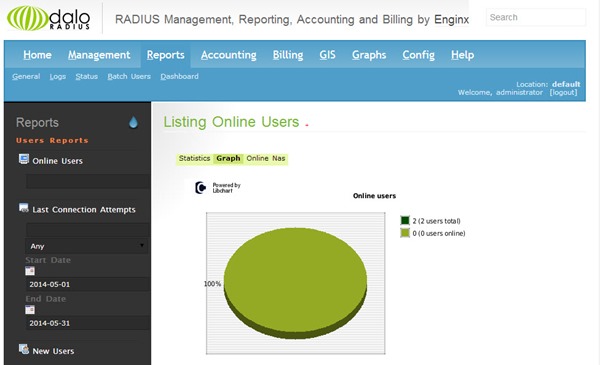600x365 pixels.
Task: Open the Graphs menu
Action: pos(369,55)
